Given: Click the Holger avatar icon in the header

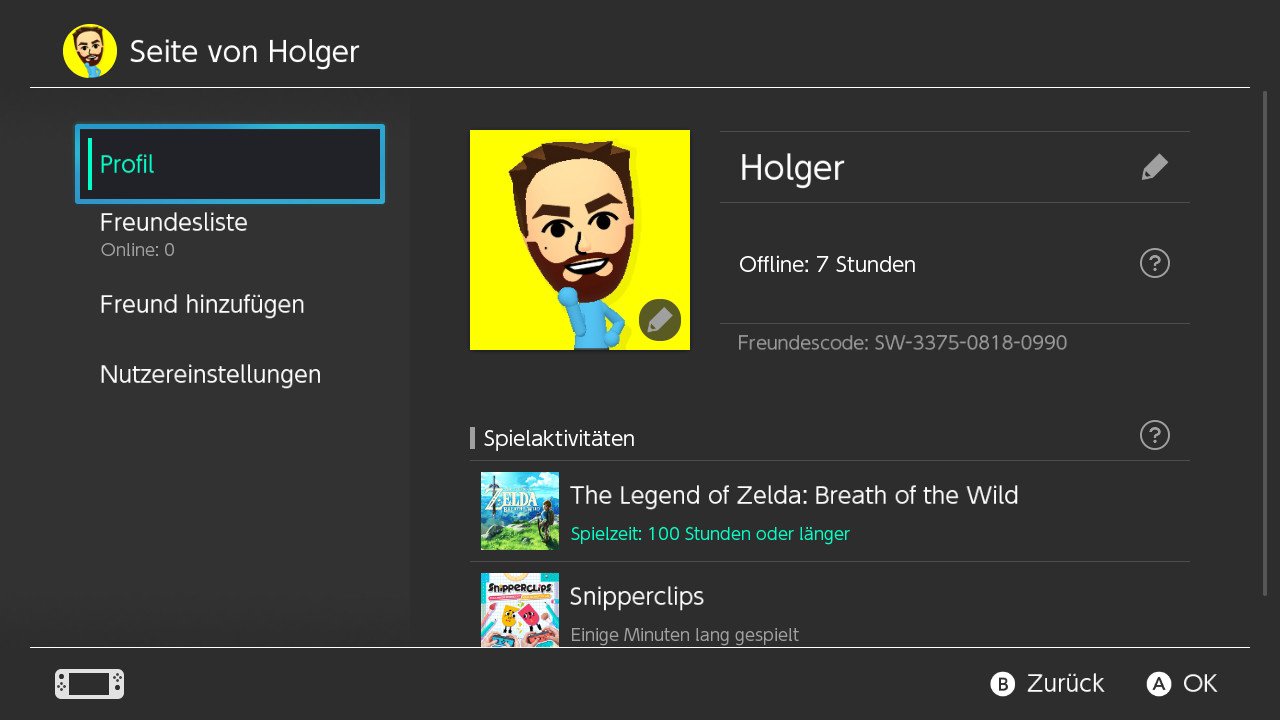Looking at the screenshot, I should [90, 51].
